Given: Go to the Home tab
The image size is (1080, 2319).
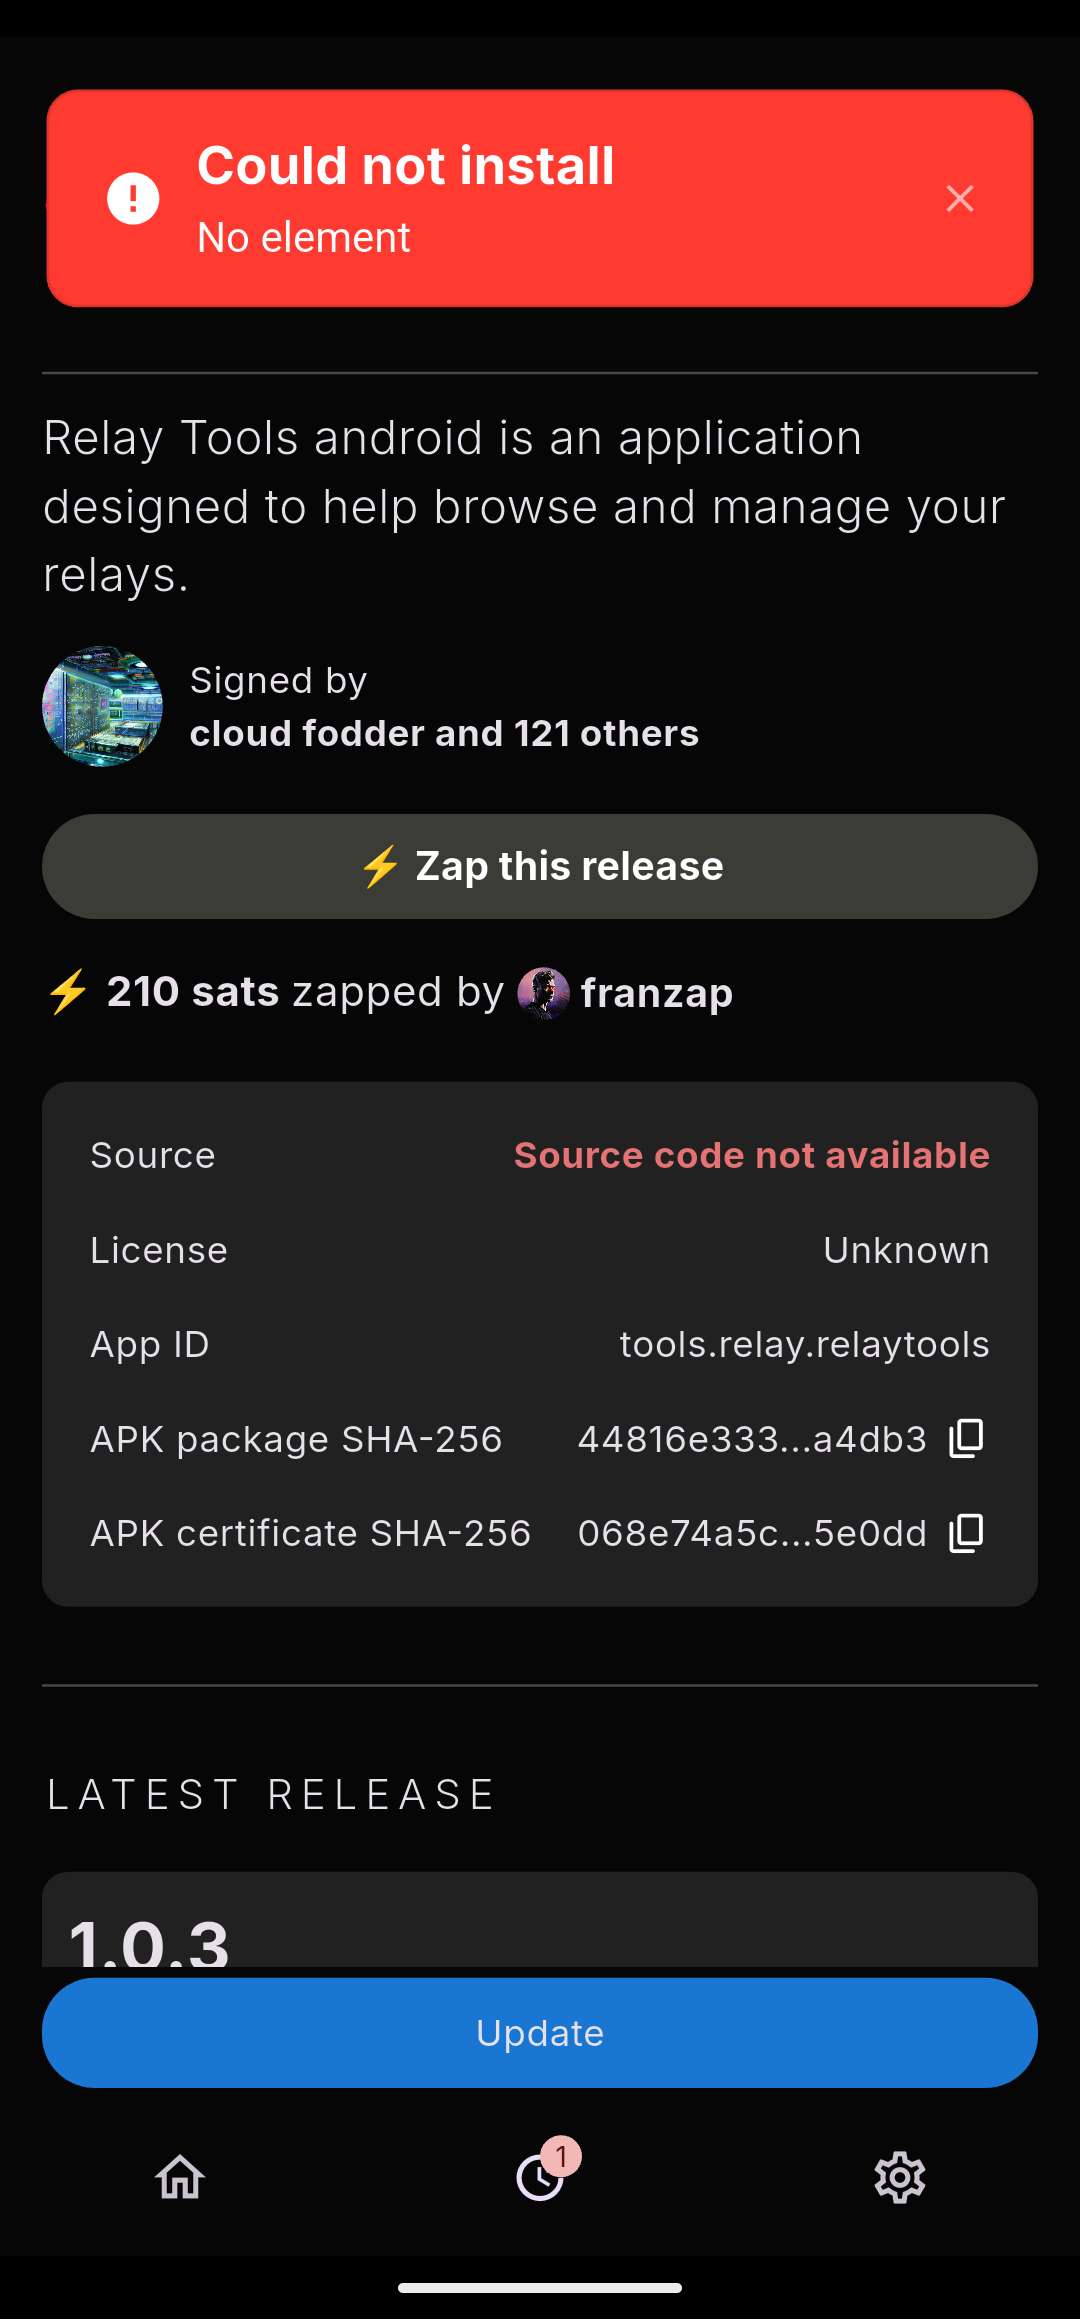Looking at the screenshot, I should [x=180, y=2177].
